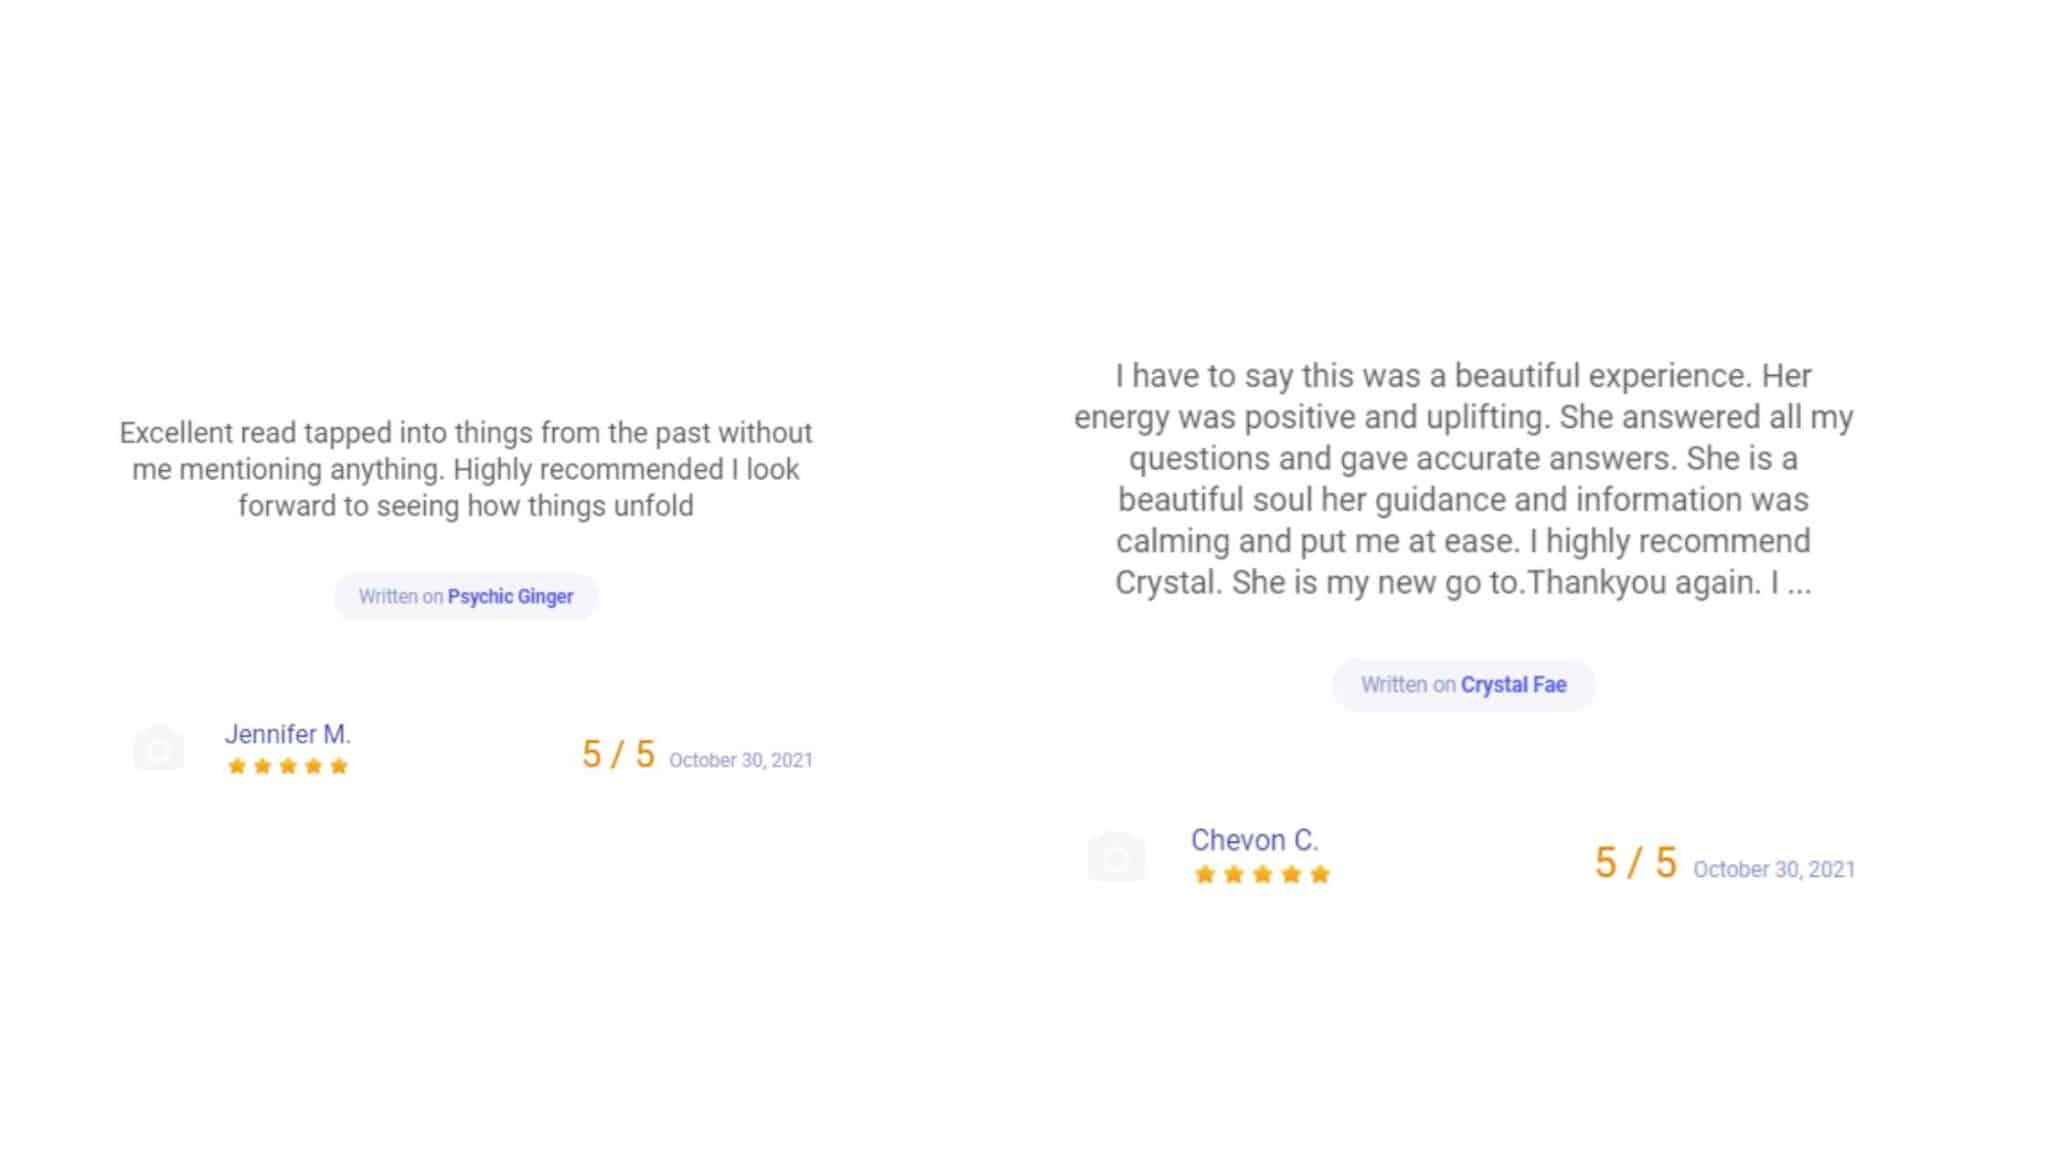Click the Chevon C. reviewer name
The width and height of the screenshot is (2048, 1152).
(x=1254, y=840)
